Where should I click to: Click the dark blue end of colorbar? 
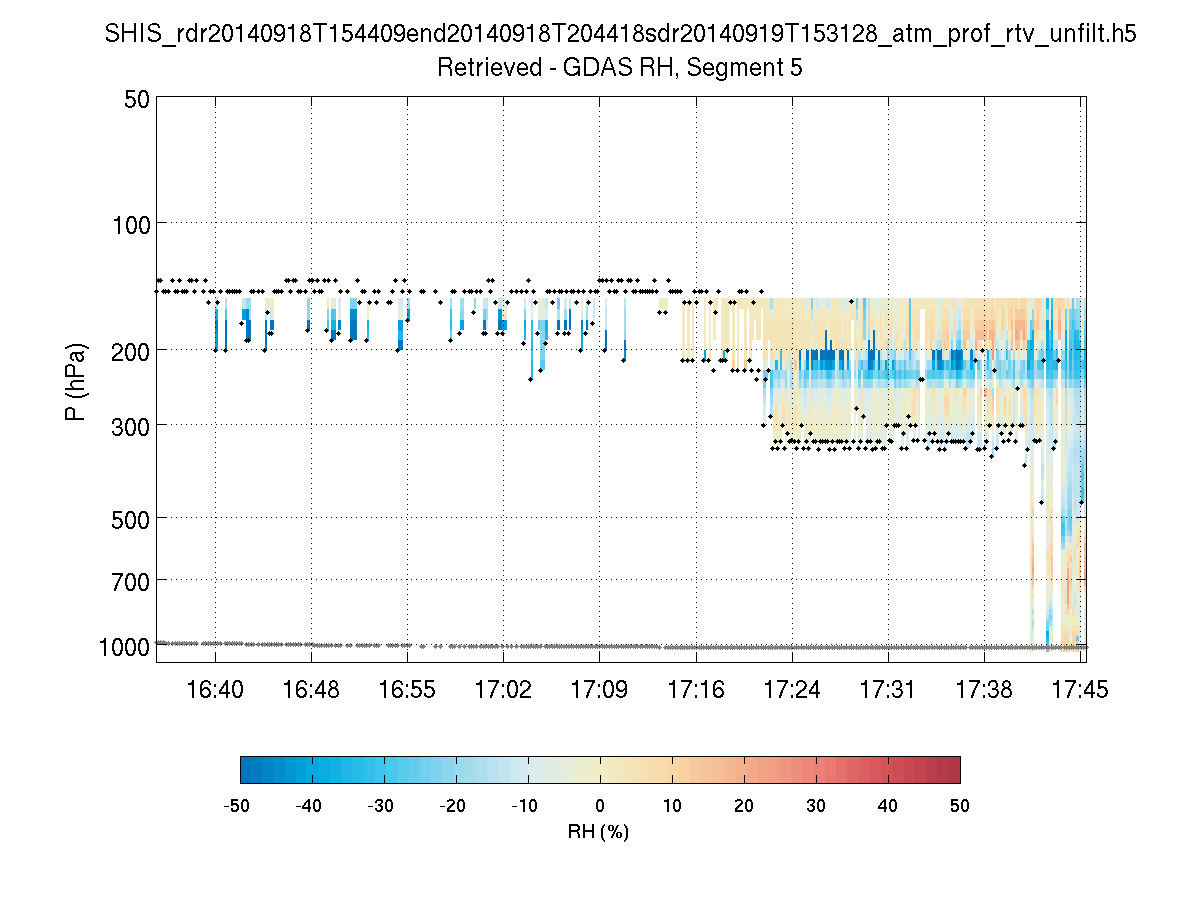pyautogui.click(x=246, y=769)
